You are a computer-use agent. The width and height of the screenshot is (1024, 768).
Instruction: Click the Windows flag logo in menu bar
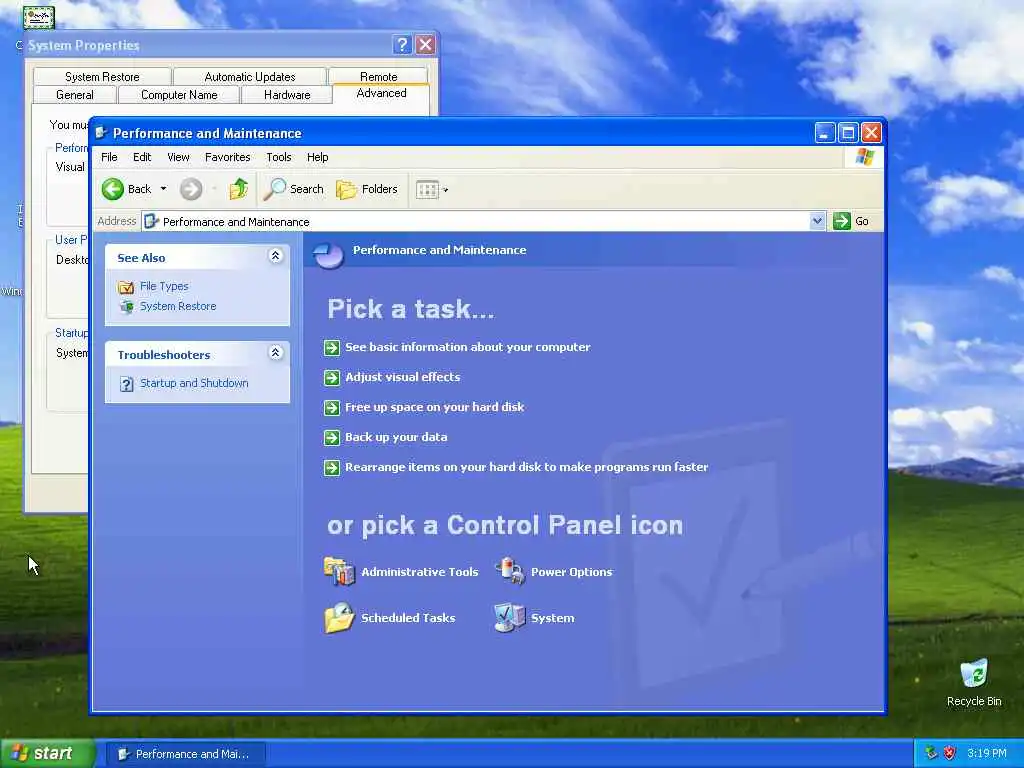pyautogui.click(x=865, y=157)
